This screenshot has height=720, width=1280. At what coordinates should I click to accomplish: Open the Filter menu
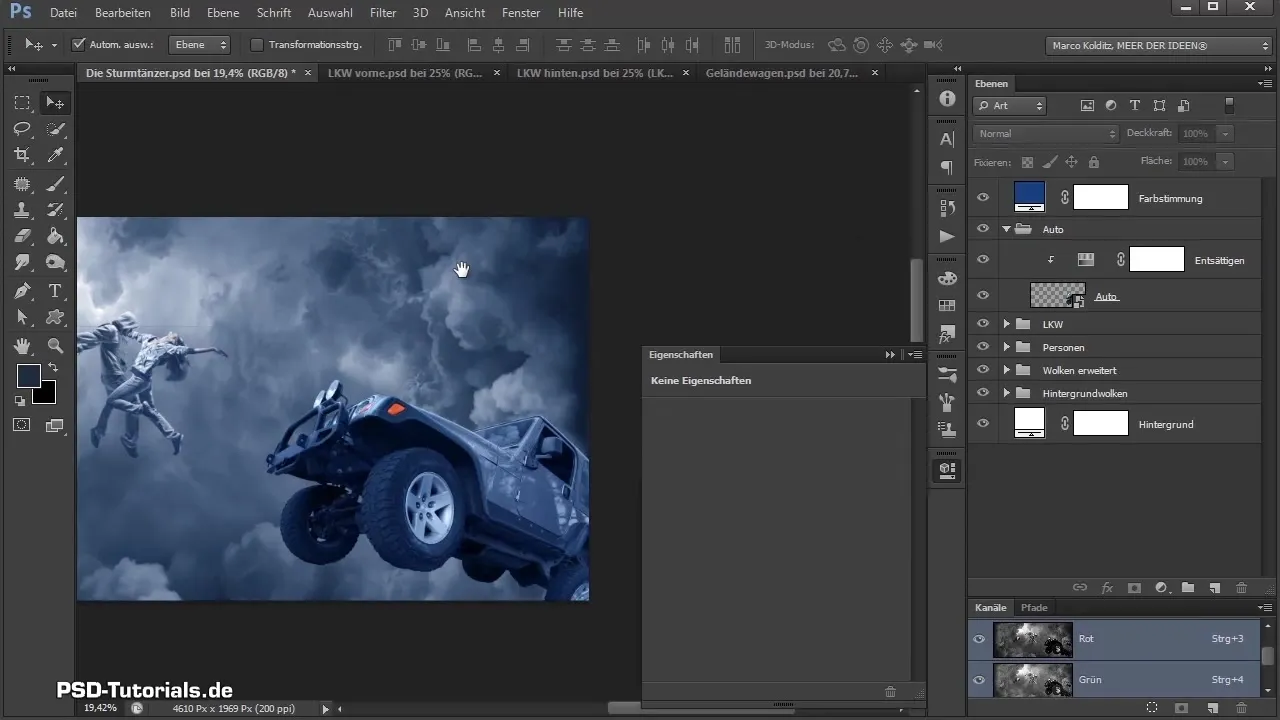[383, 13]
